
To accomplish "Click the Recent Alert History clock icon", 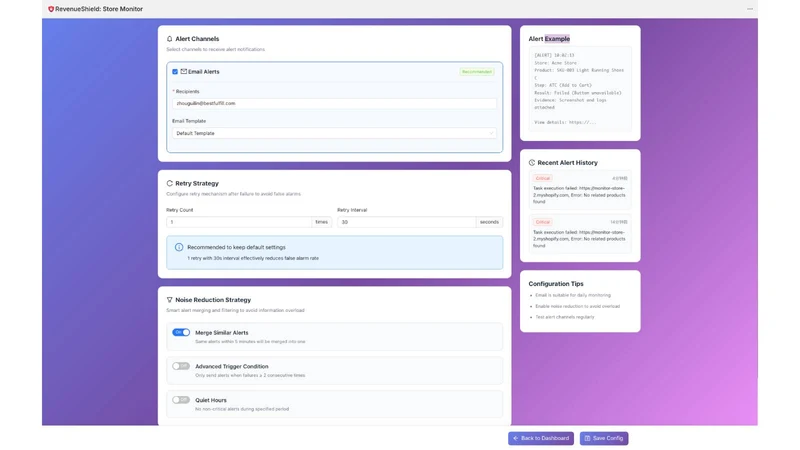I will coord(532,163).
